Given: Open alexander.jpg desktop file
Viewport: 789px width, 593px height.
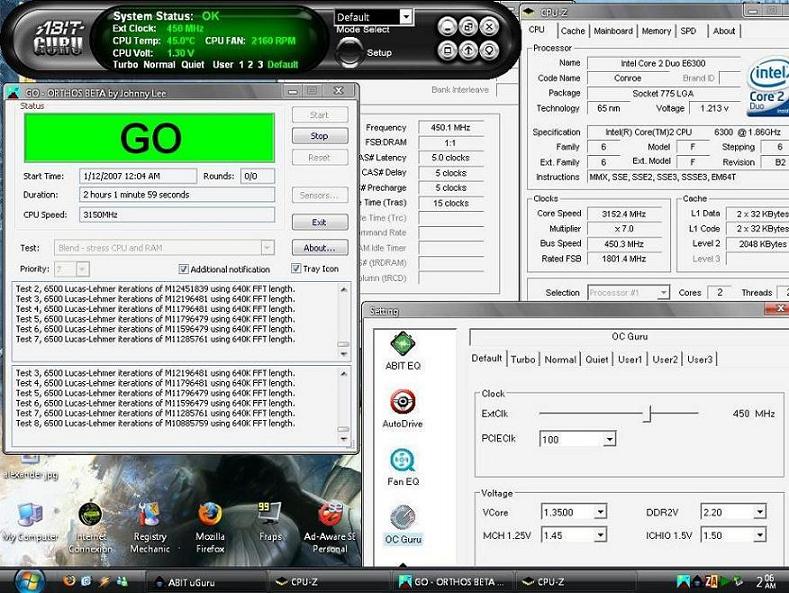Looking at the screenshot, I should pos(30,467).
